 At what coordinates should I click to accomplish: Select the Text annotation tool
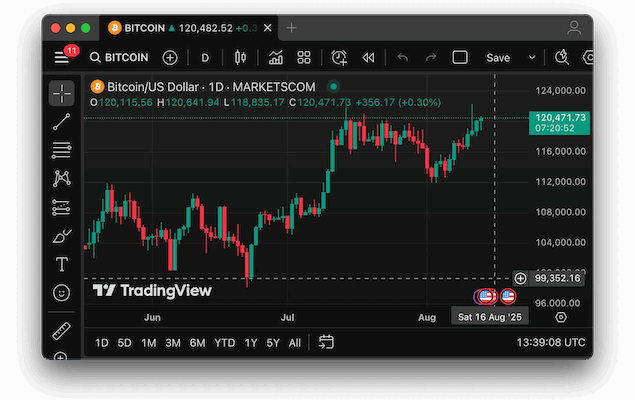pos(62,264)
